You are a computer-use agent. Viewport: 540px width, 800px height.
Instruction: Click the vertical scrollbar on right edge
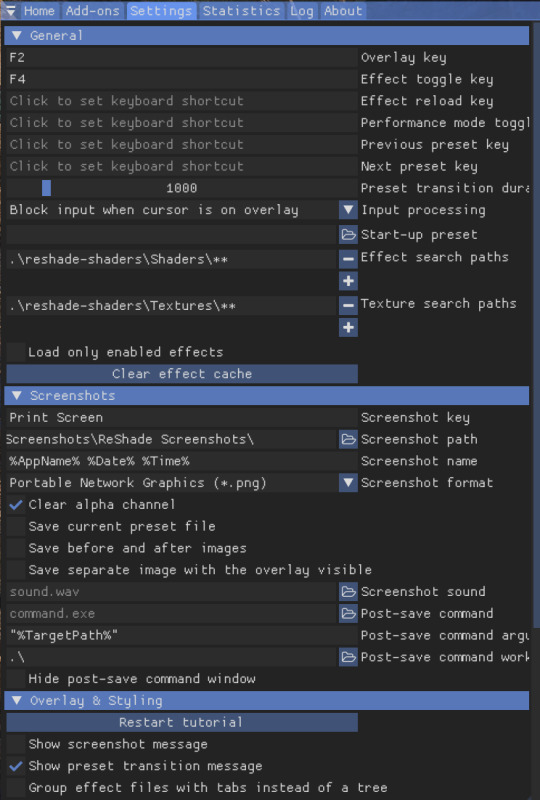pyautogui.click(x=536, y=327)
